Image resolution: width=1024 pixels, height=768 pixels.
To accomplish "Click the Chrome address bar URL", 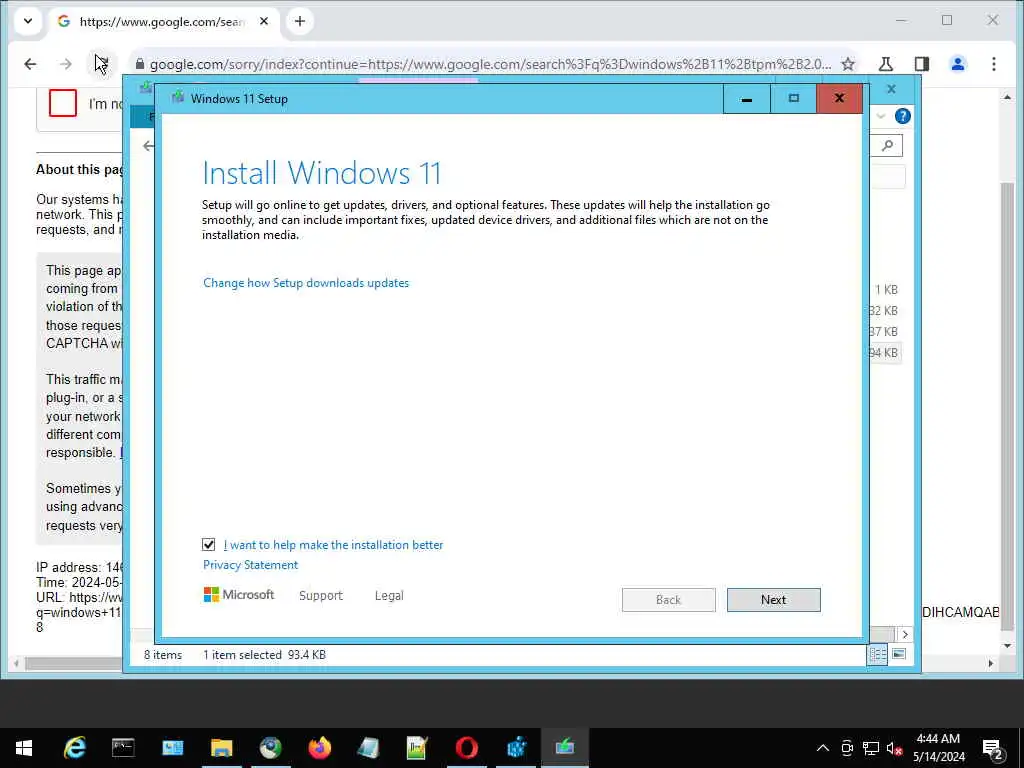I will pyautogui.click(x=490, y=64).
